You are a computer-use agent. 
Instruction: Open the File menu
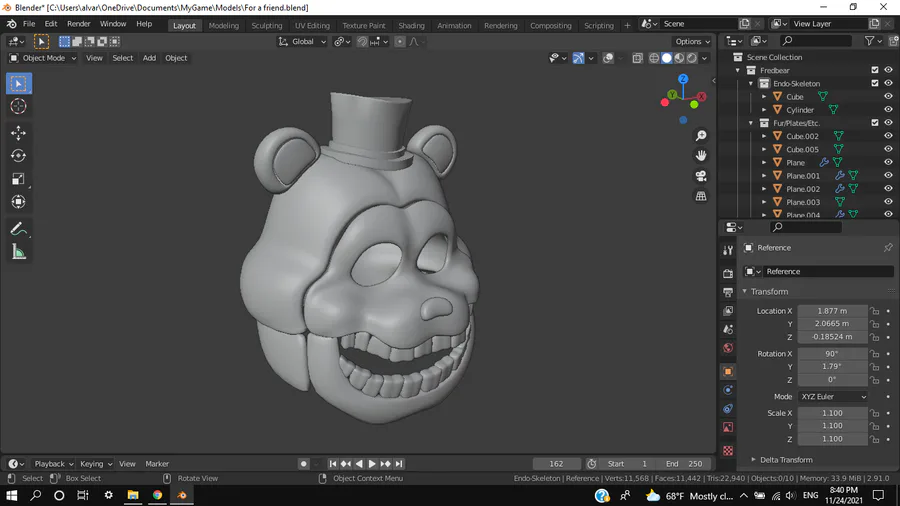point(29,24)
